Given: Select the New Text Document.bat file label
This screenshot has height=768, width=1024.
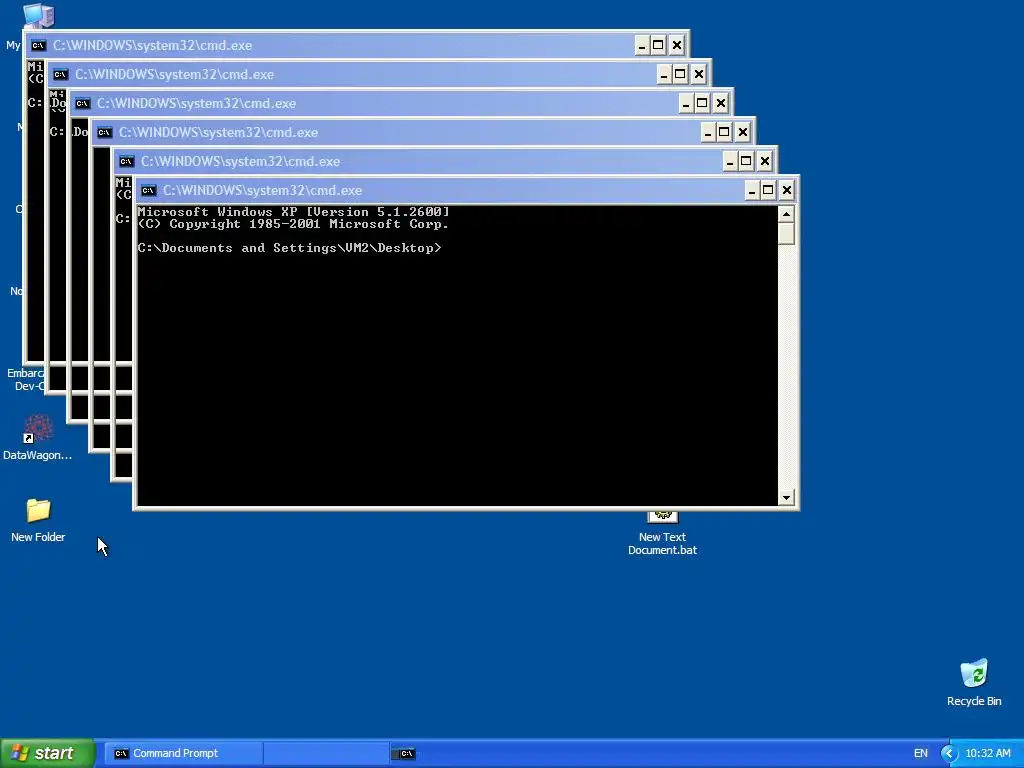Looking at the screenshot, I should coord(662,543).
